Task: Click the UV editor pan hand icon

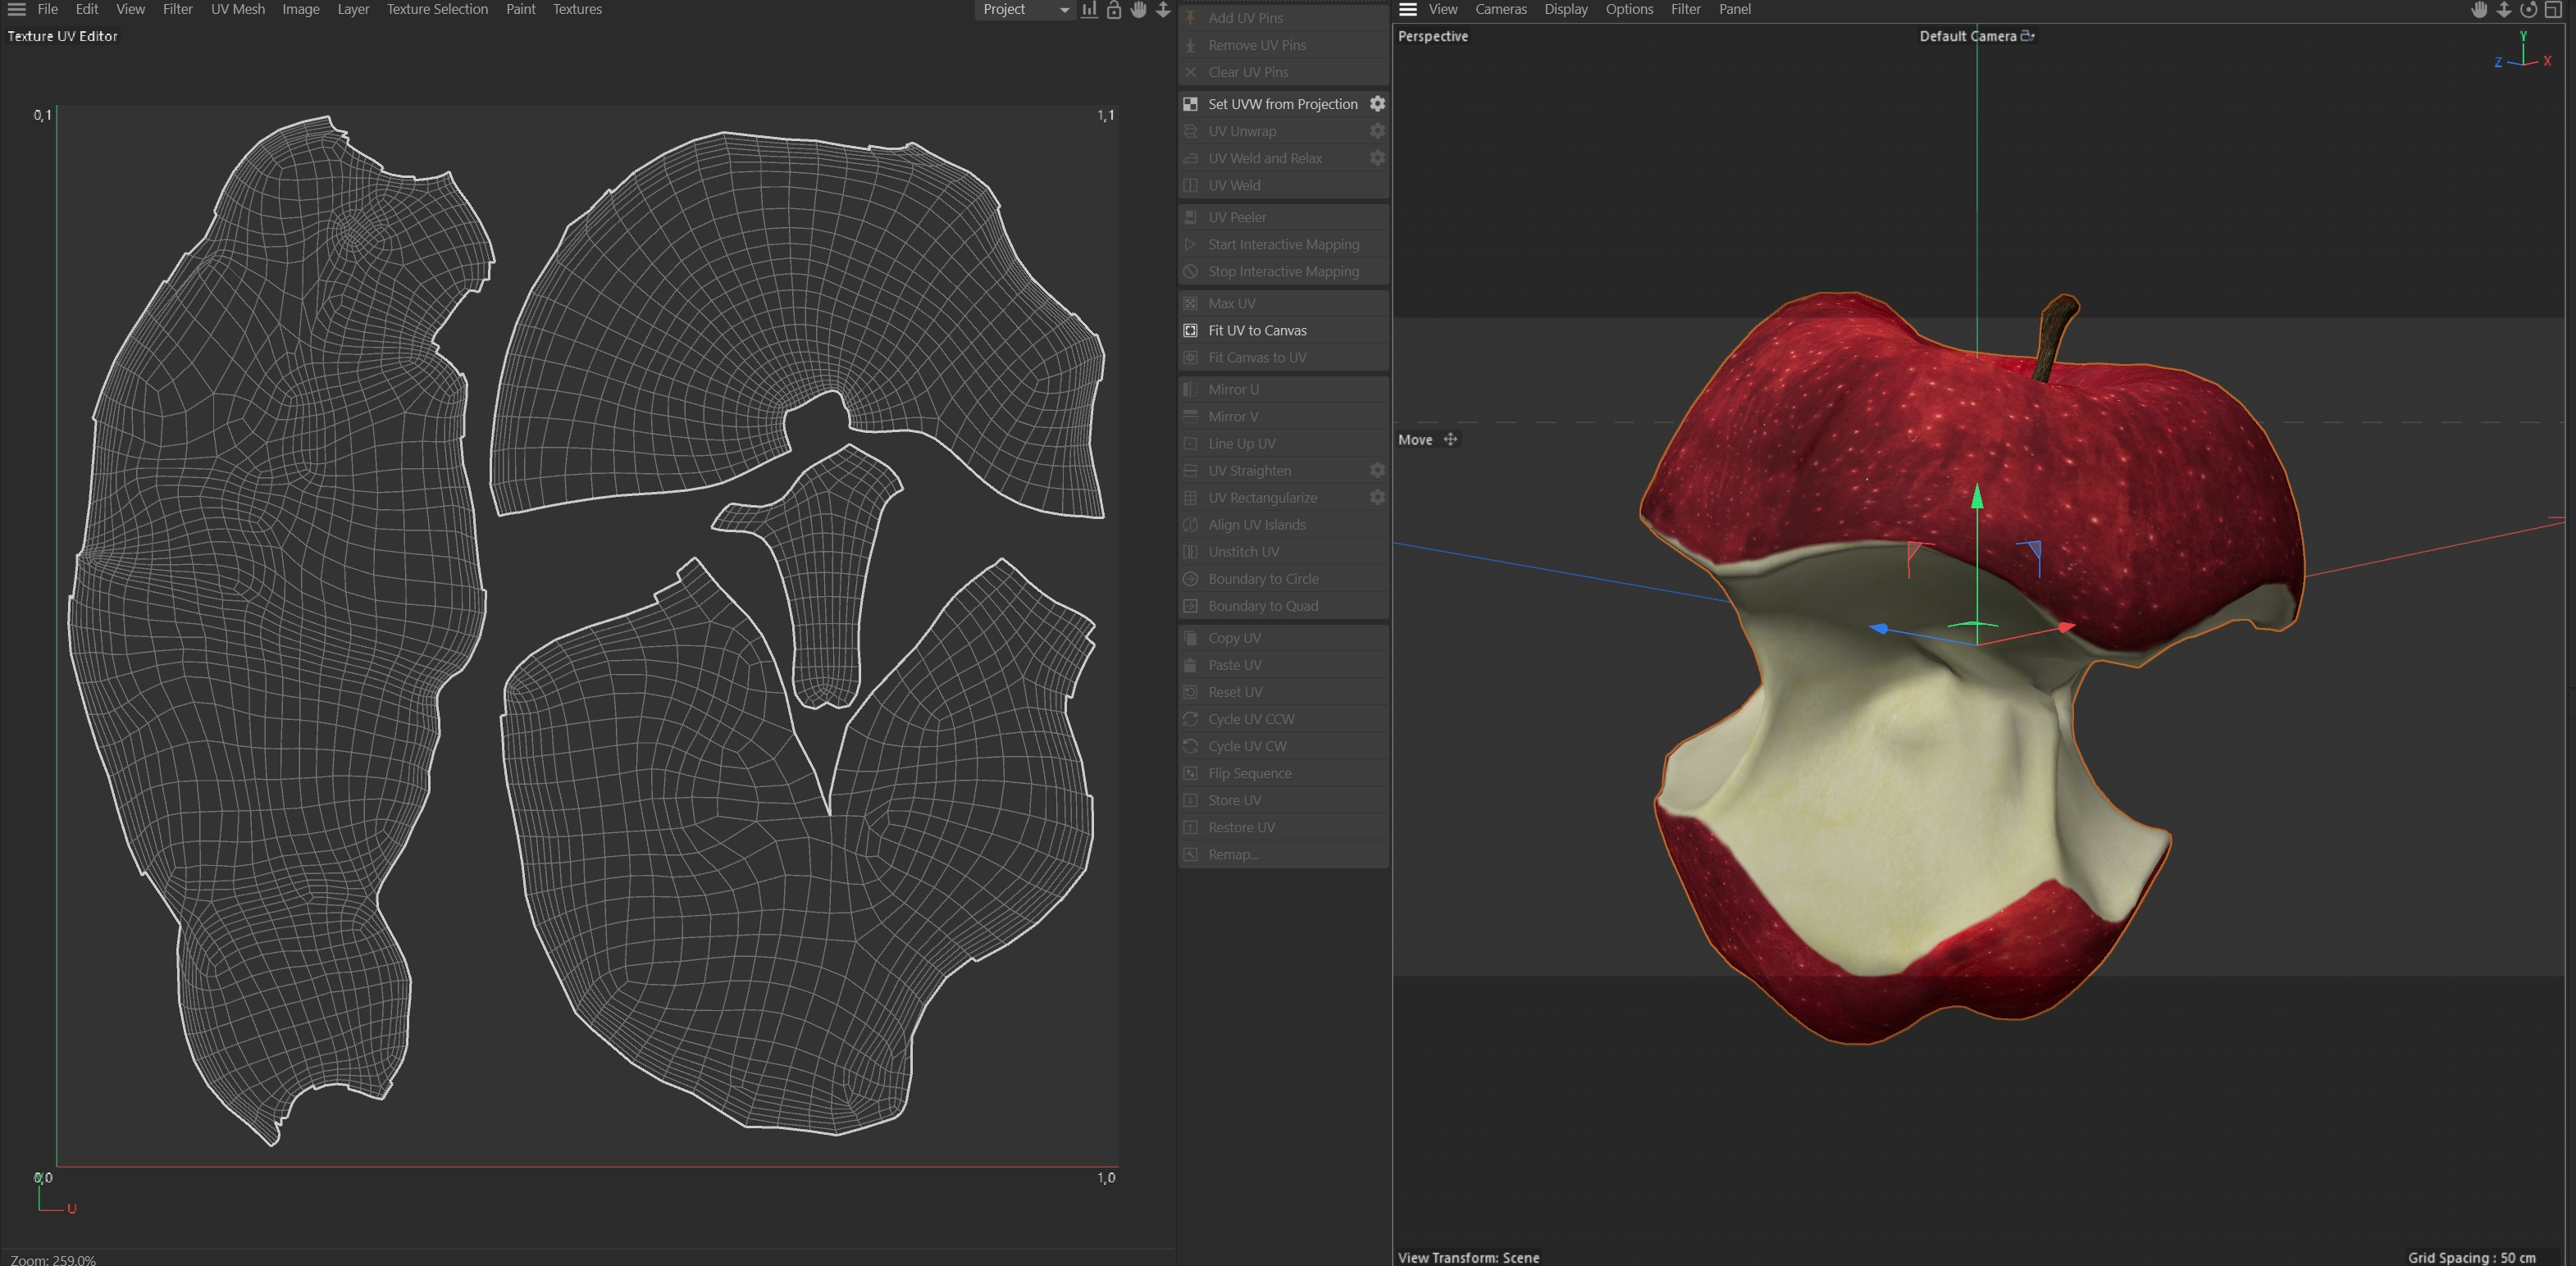Action: click(x=1138, y=10)
